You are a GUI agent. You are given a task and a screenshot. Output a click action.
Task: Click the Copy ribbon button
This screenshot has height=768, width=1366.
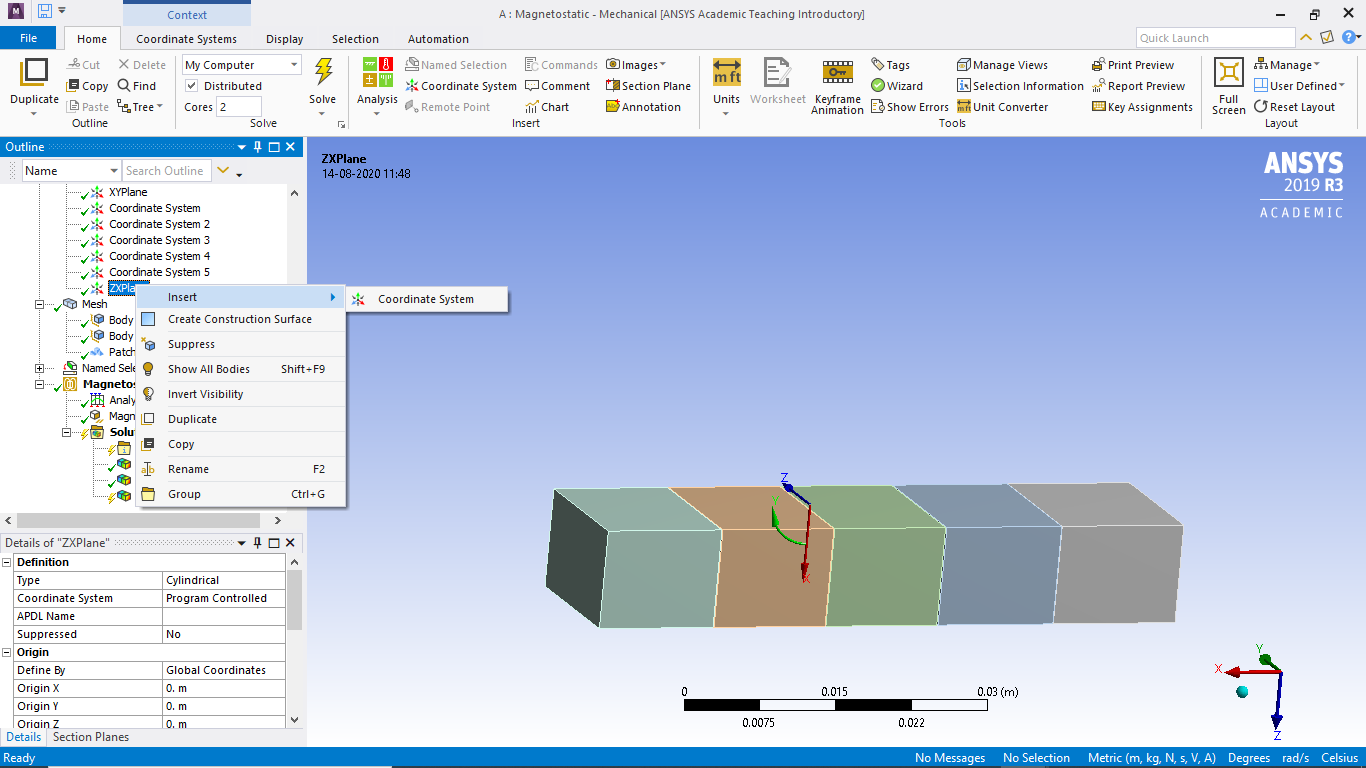coord(88,86)
